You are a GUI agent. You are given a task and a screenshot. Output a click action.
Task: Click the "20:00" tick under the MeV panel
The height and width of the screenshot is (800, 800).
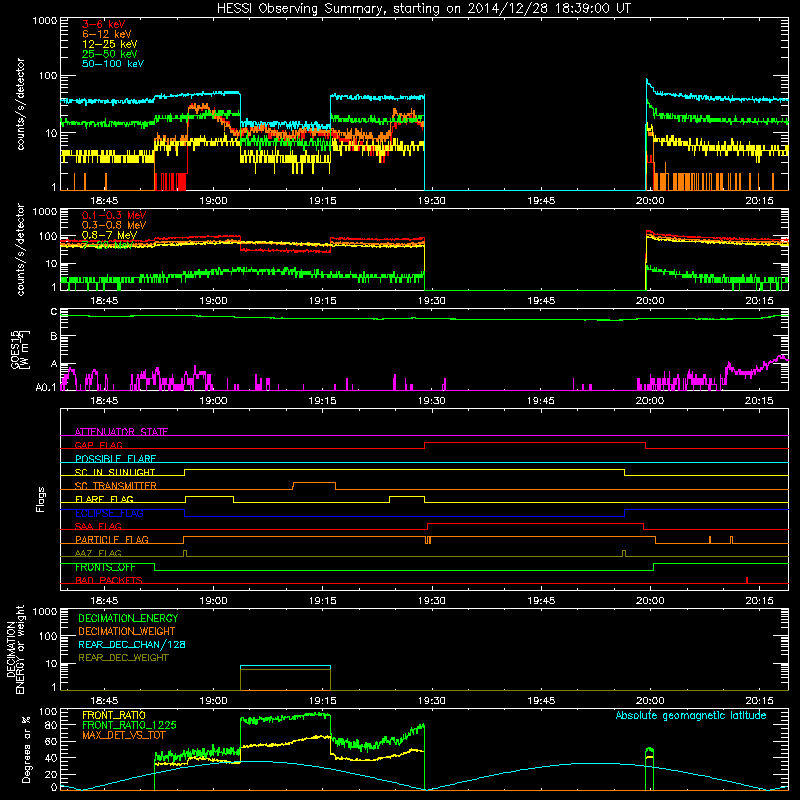(650, 301)
